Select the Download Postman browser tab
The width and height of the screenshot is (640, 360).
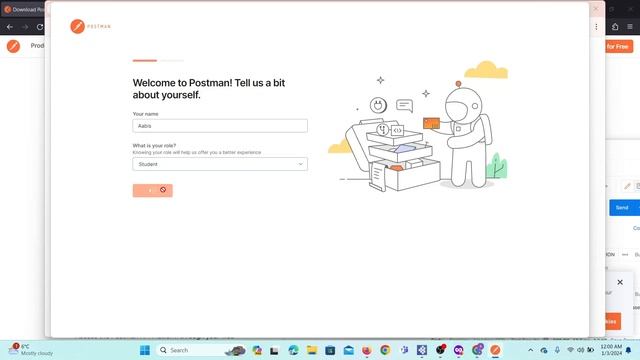[x=24, y=9]
